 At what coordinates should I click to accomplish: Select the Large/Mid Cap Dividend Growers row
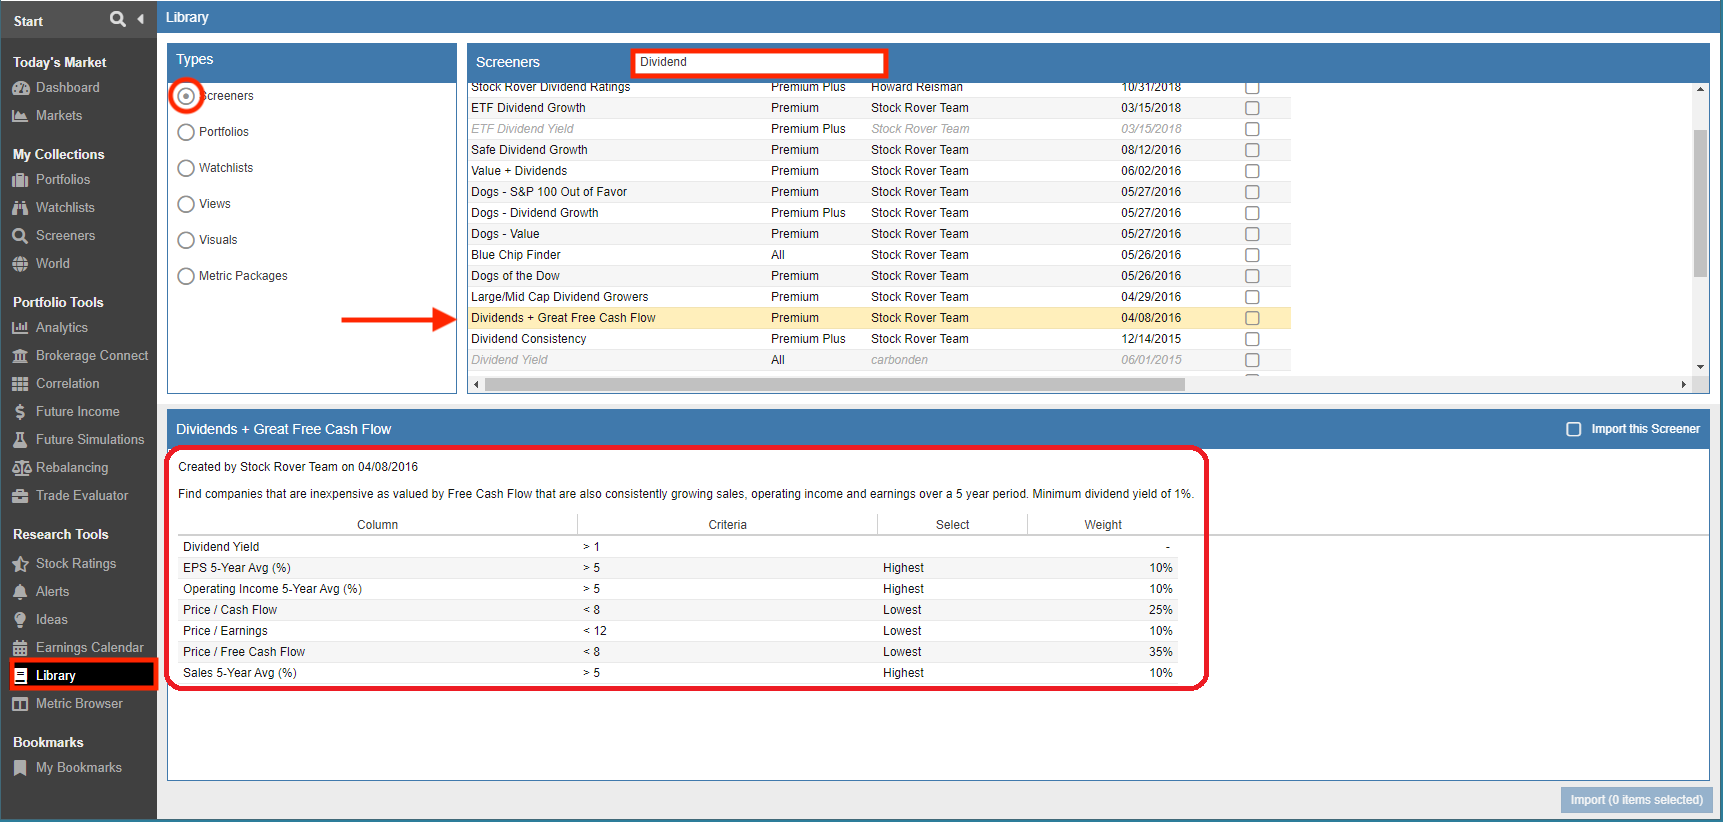pos(879,297)
